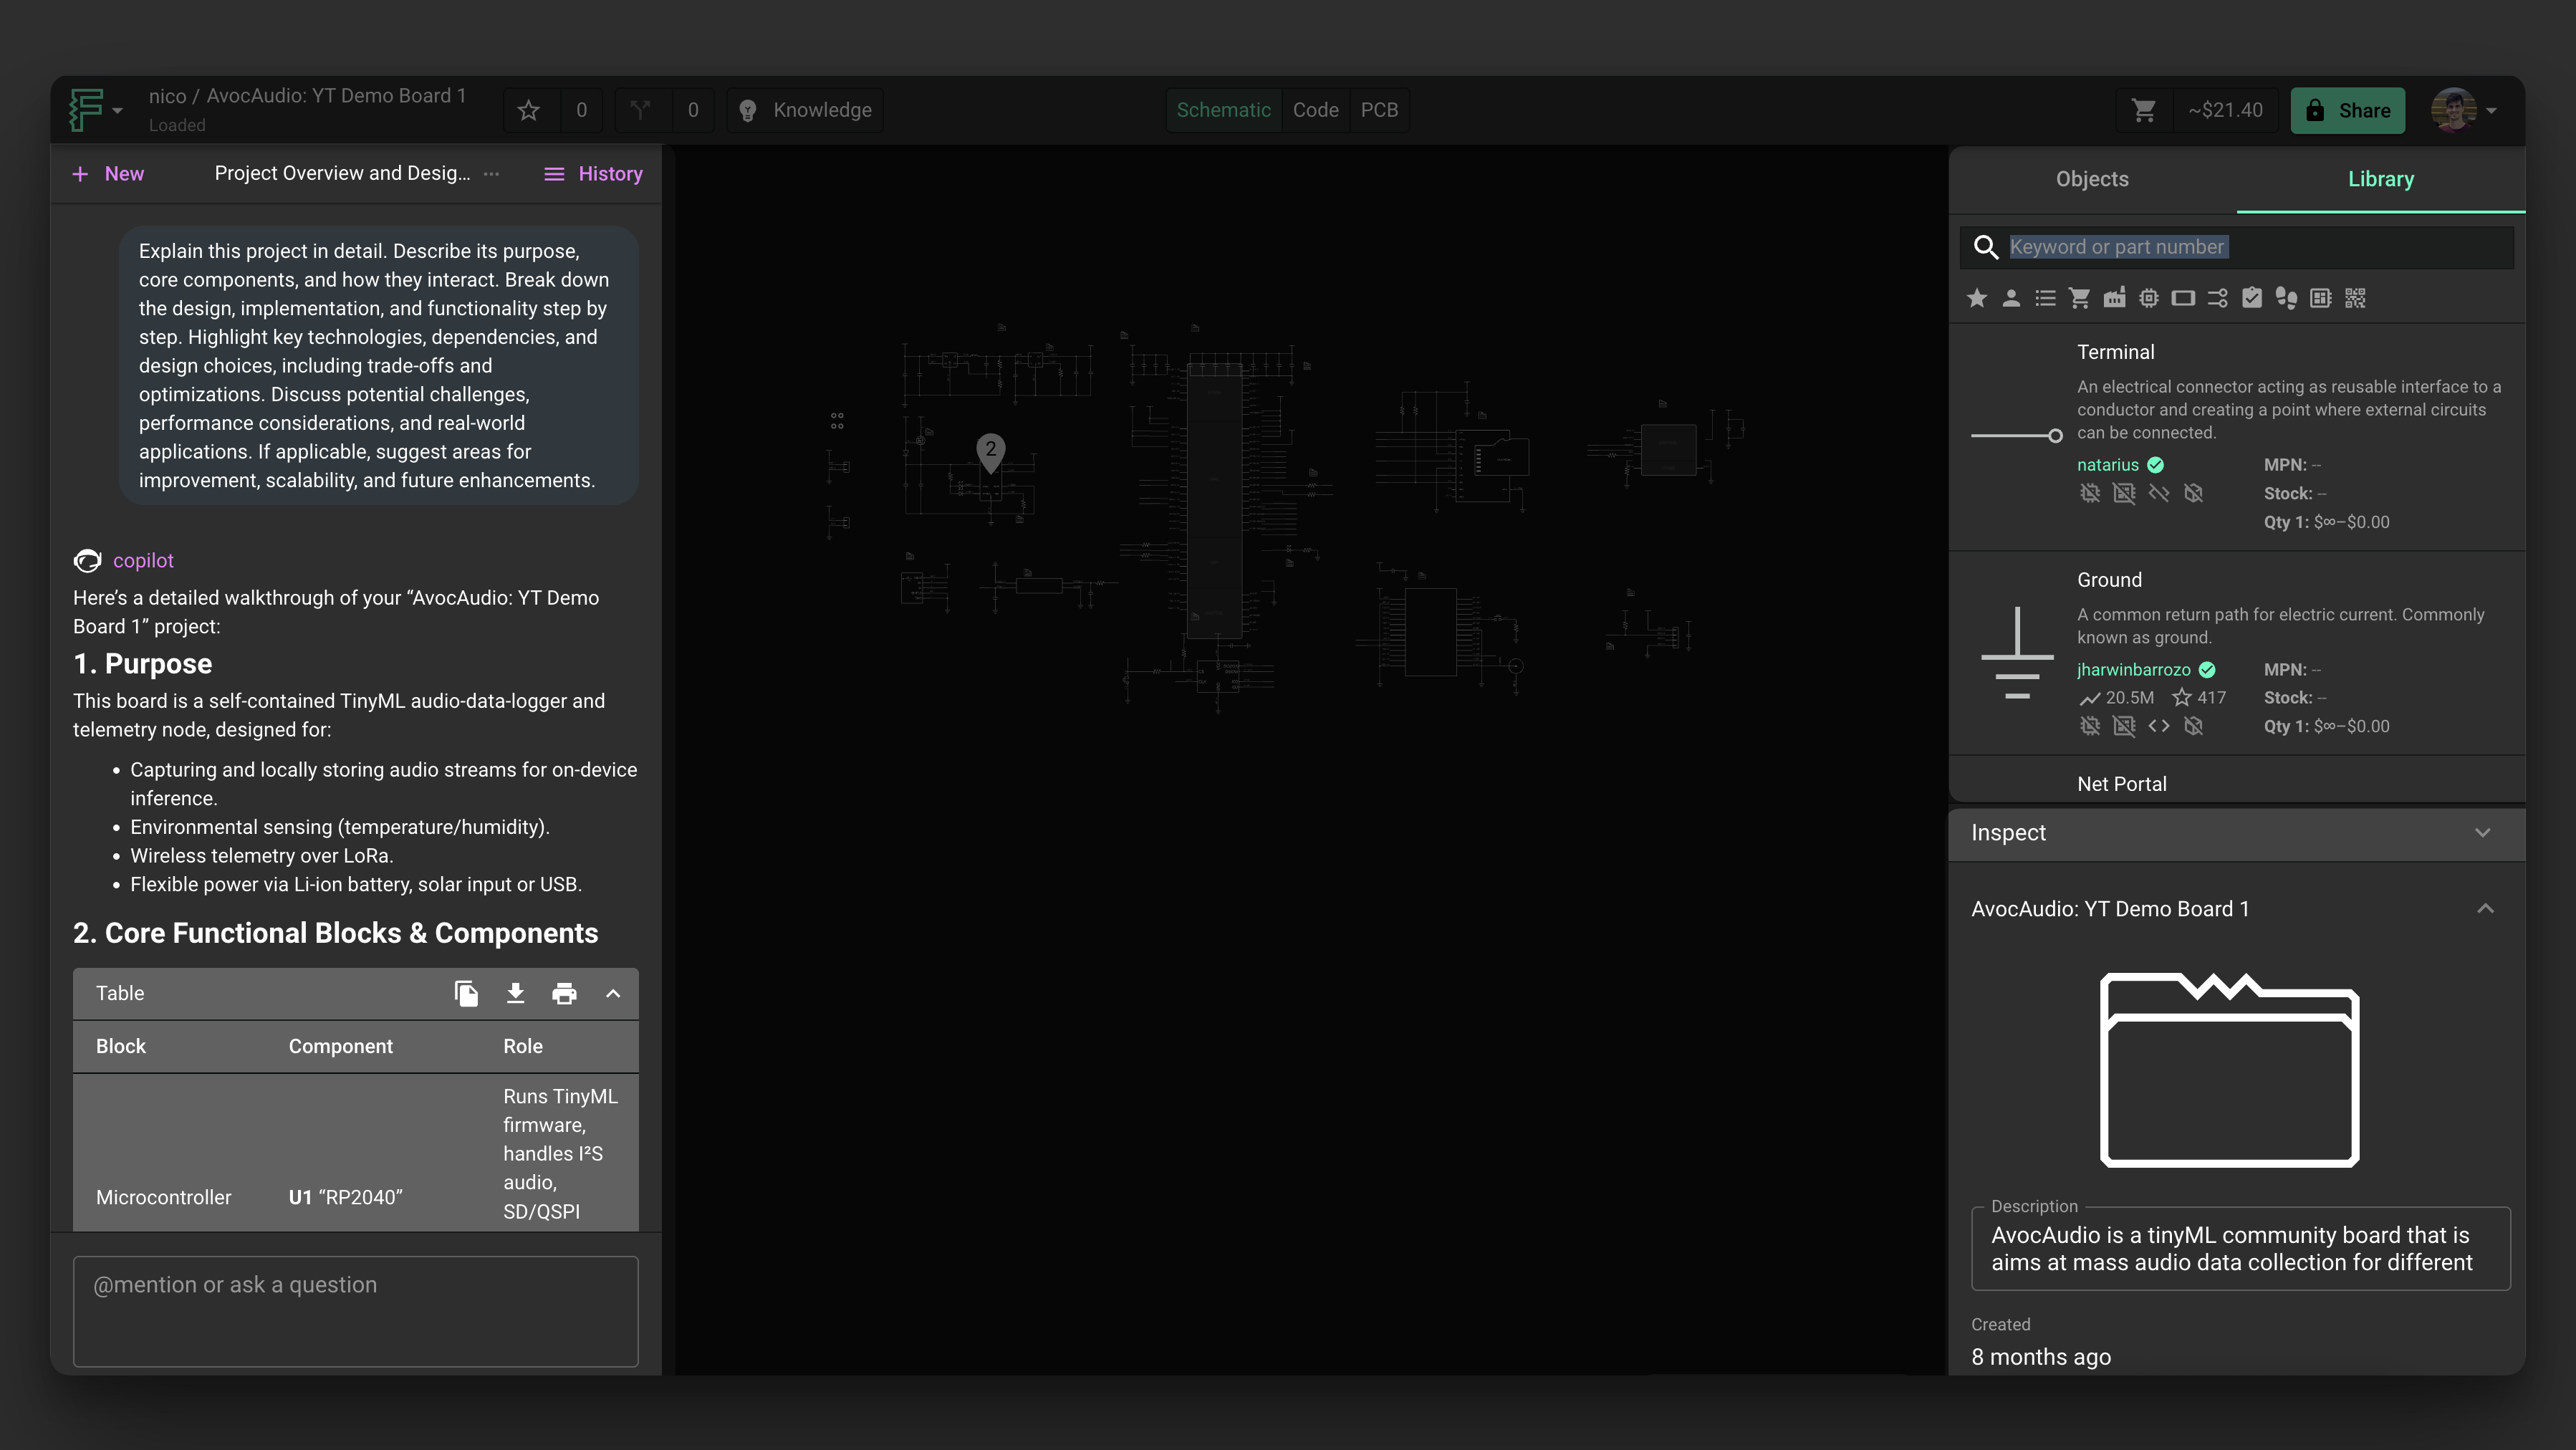This screenshot has width=2576, height=1450.
Task: Filter library by starred parts
Action: (1976, 298)
